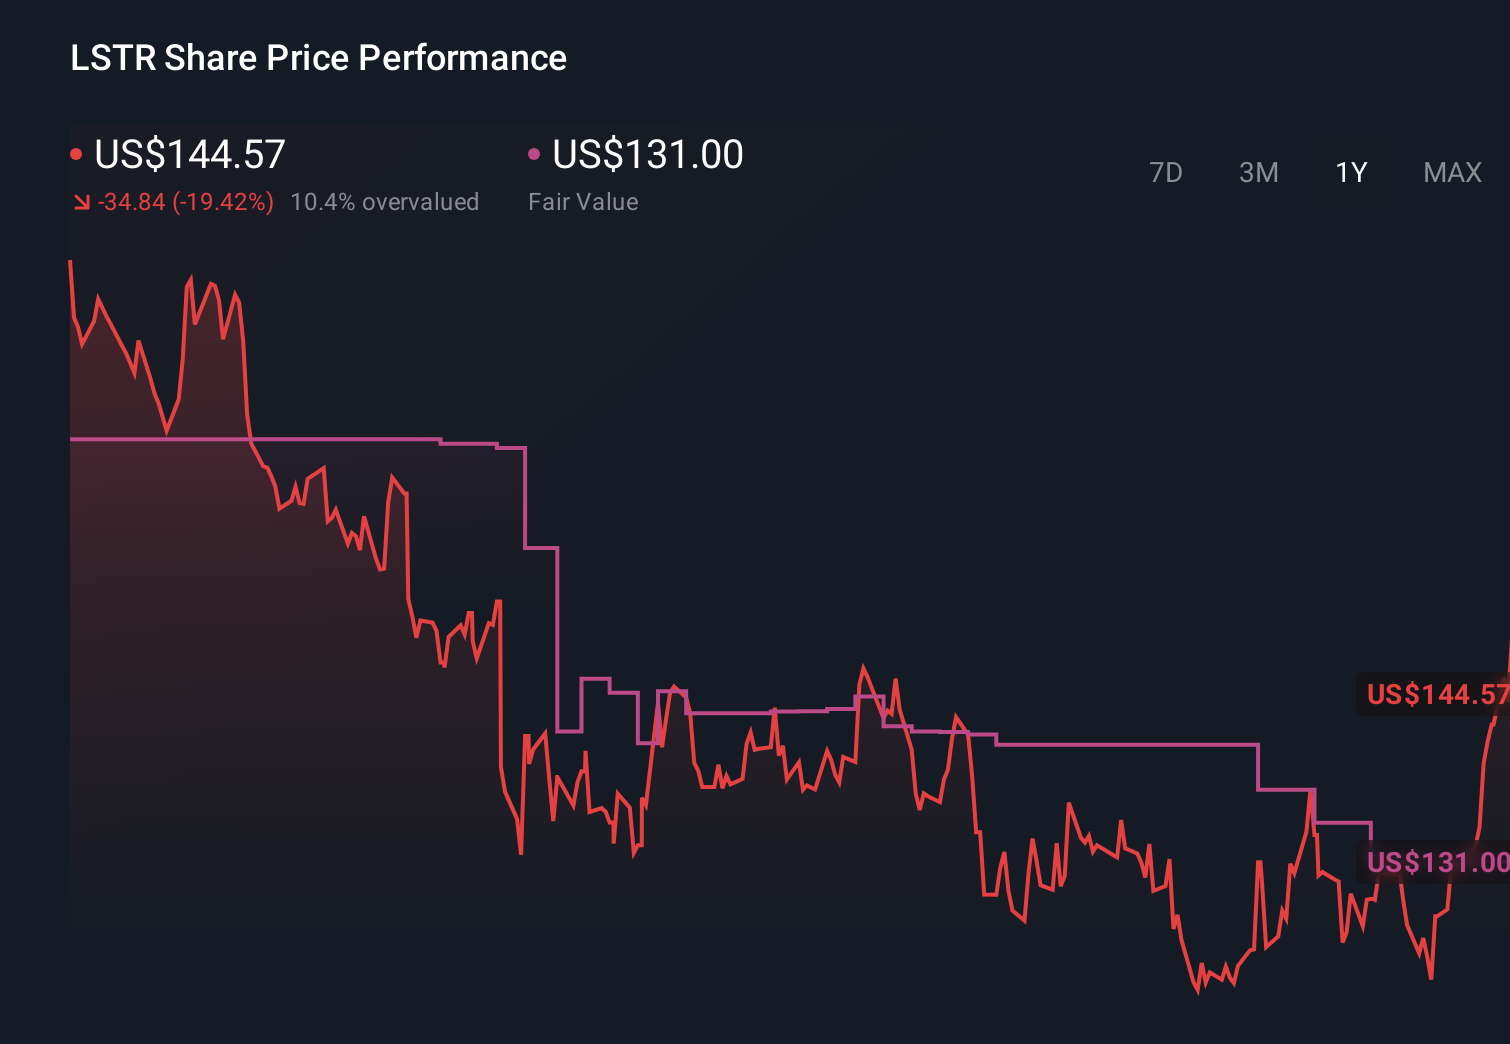This screenshot has width=1510, height=1044.
Task: Click the red share price legend dot
Action: (76, 153)
